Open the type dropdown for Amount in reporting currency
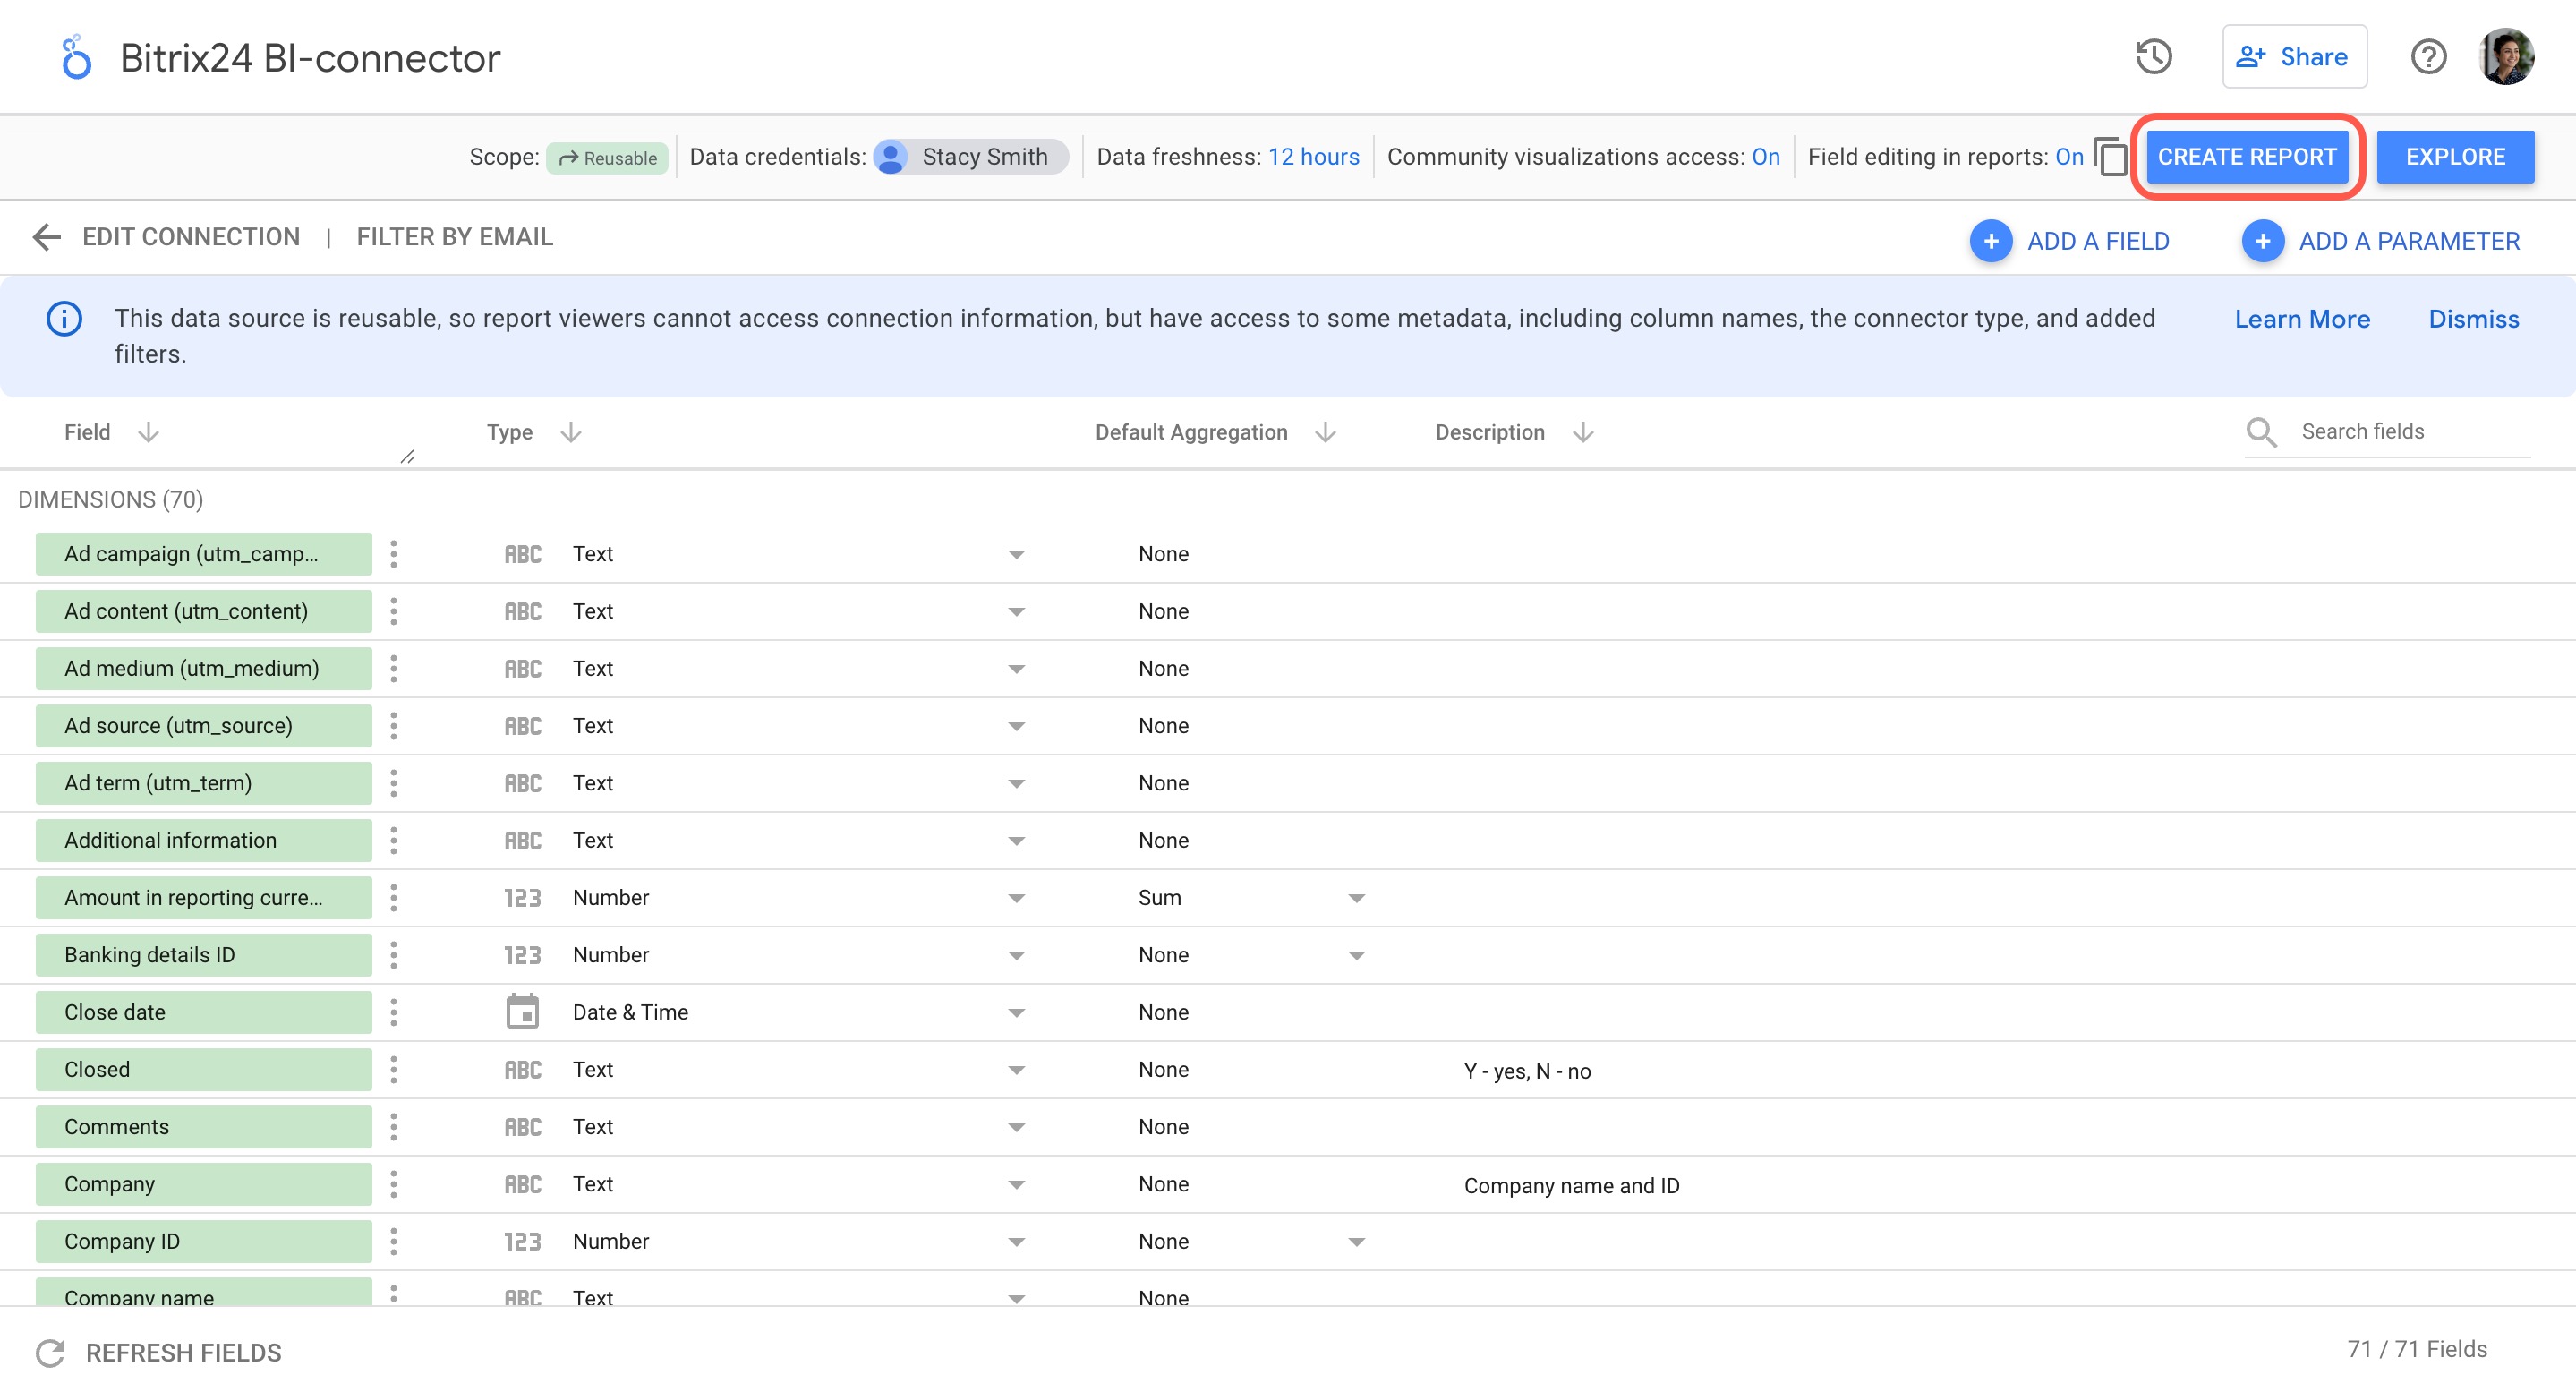The width and height of the screenshot is (2576, 1400). coord(1016,898)
